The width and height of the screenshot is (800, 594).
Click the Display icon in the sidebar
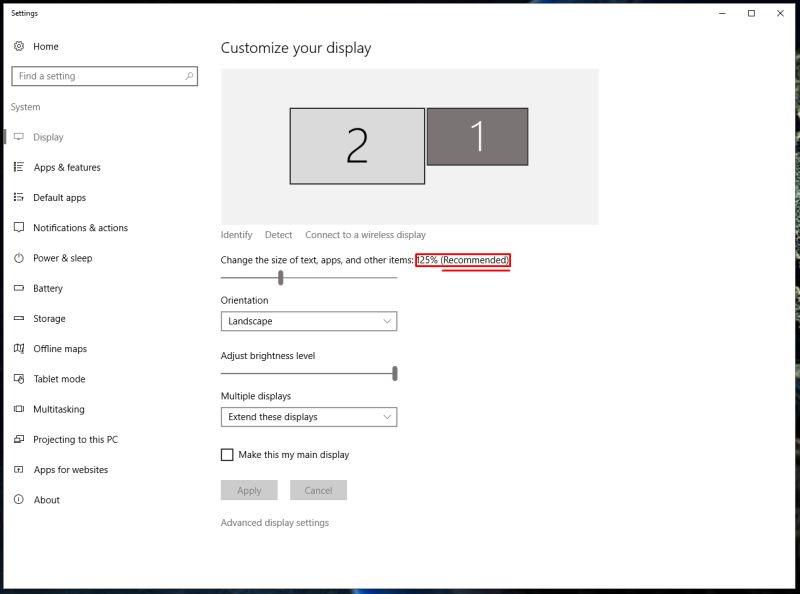point(20,137)
